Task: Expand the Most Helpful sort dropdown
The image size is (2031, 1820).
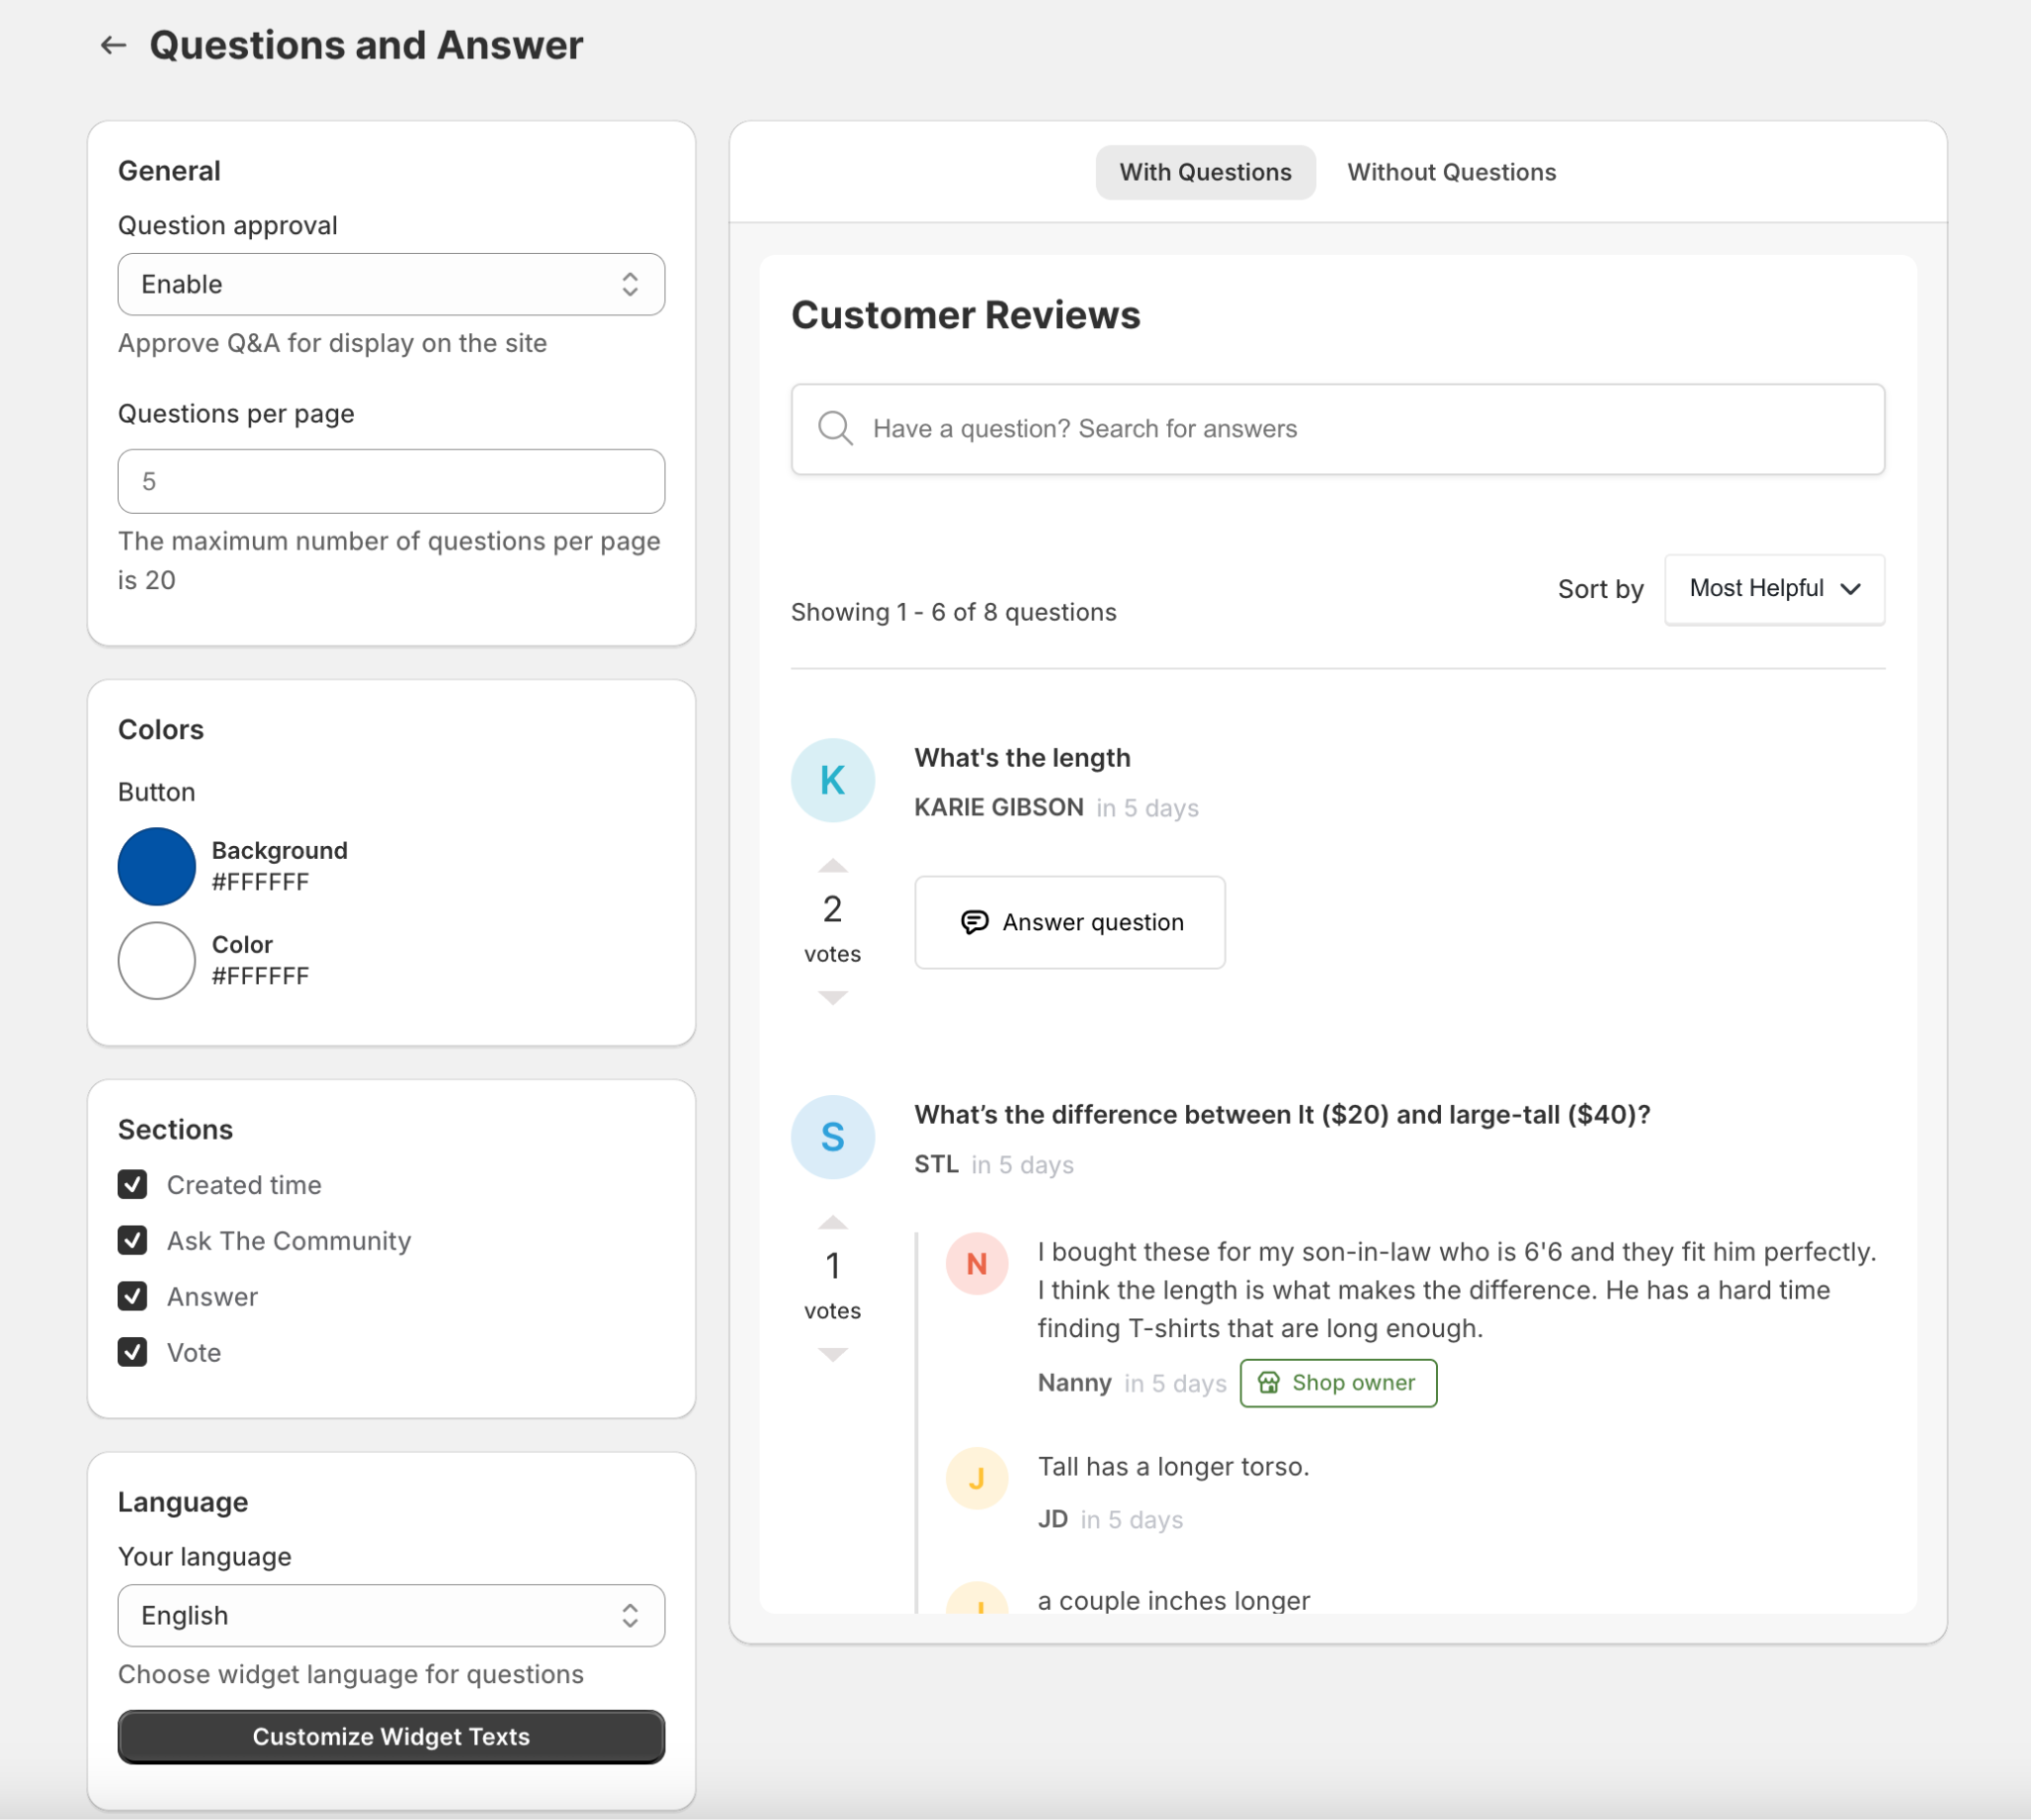Action: (x=1774, y=589)
